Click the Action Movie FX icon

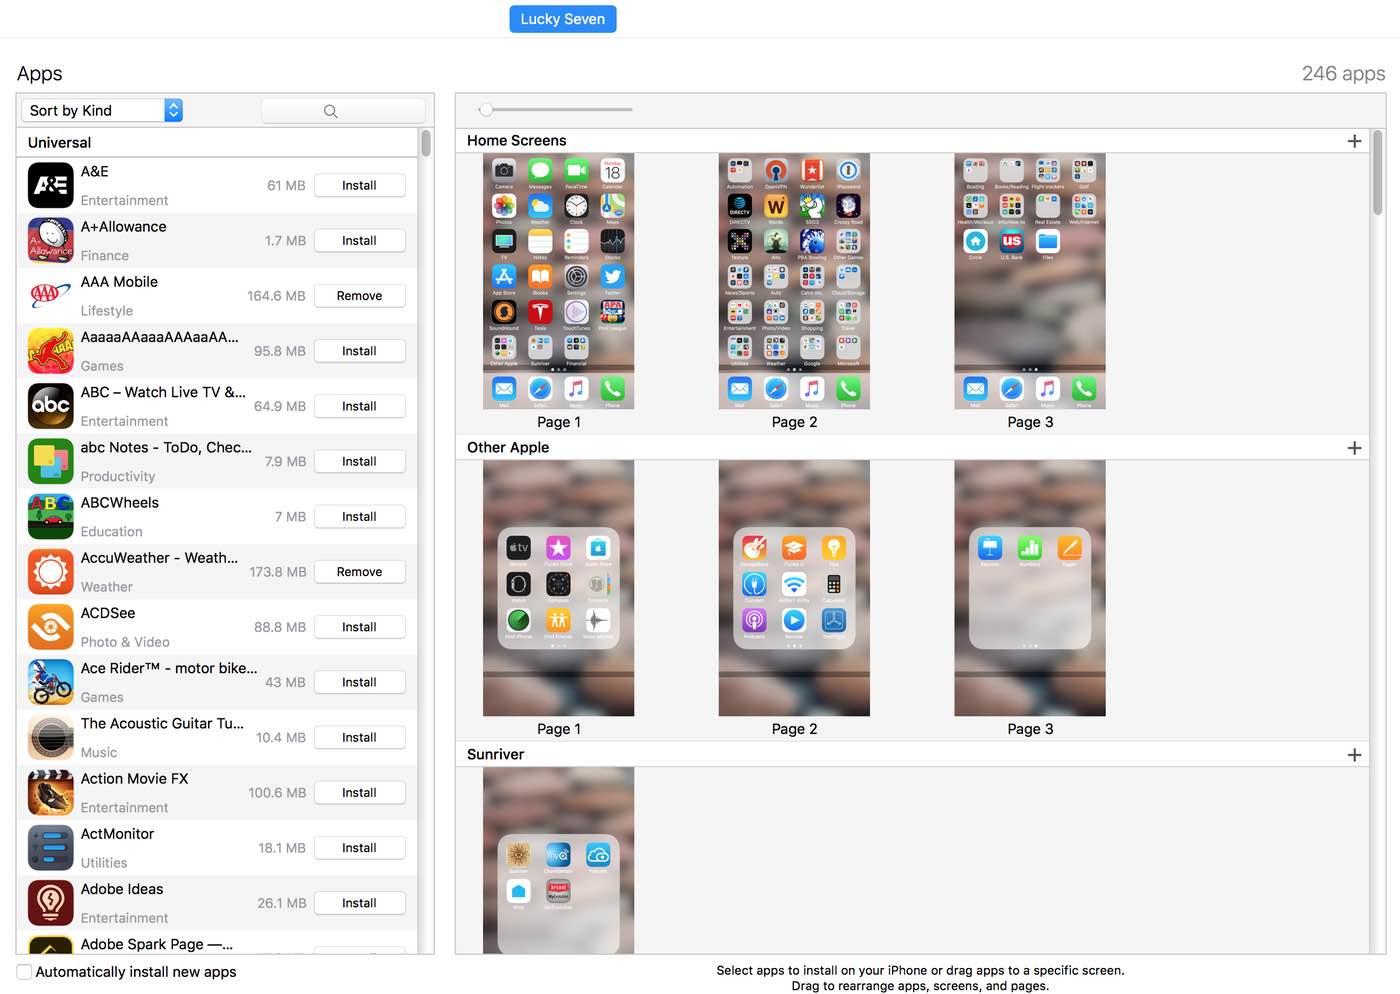click(51, 792)
